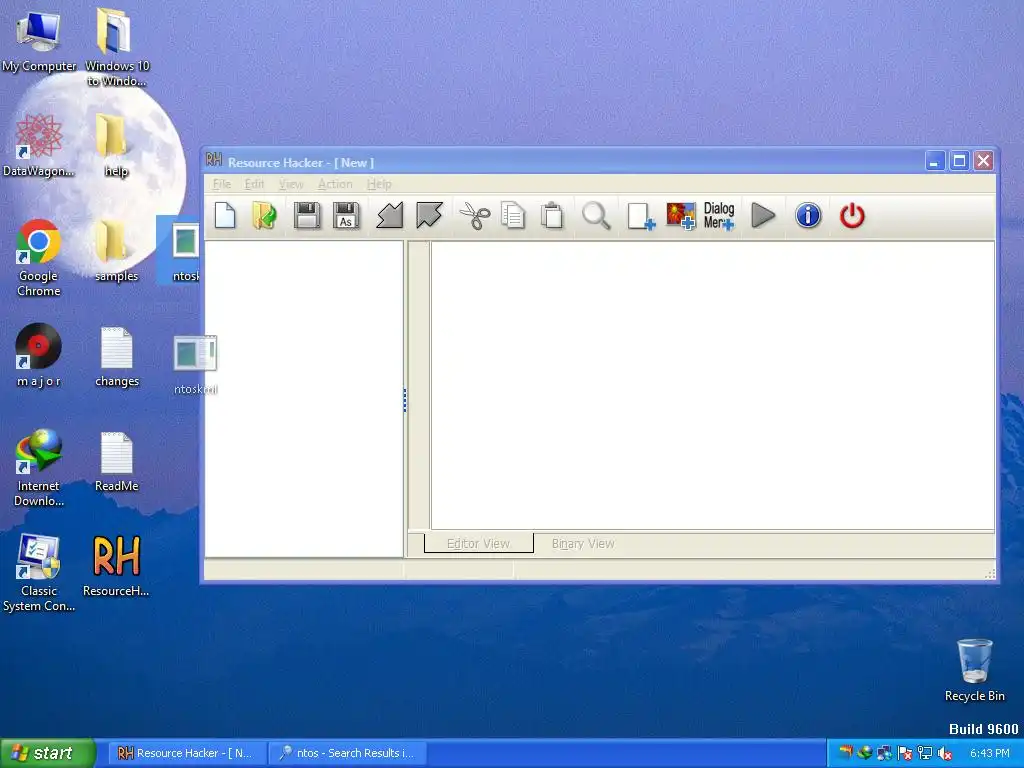
Task: Switch to the Editor View tab
Action: click(x=479, y=543)
